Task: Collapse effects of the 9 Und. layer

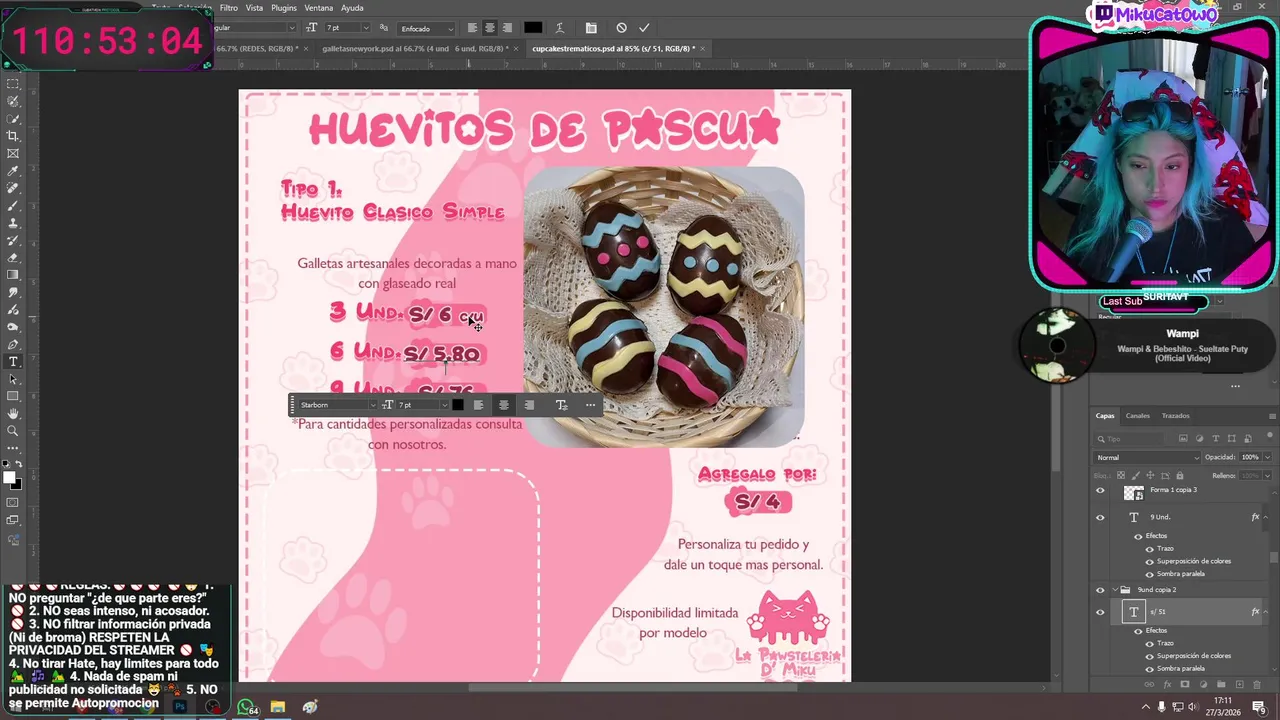Action: coord(1266,517)
